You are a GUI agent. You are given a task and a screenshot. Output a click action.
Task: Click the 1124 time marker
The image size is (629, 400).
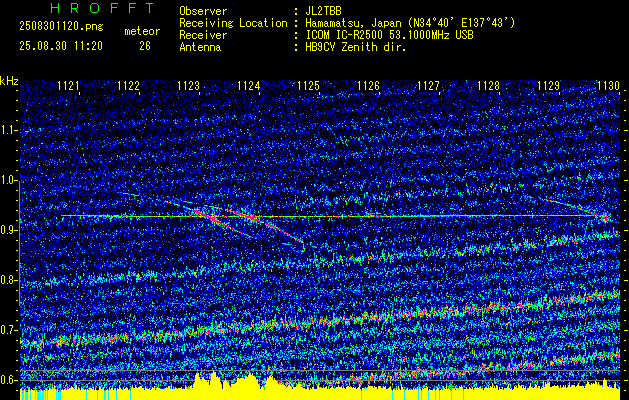click(x=248, y=86)
